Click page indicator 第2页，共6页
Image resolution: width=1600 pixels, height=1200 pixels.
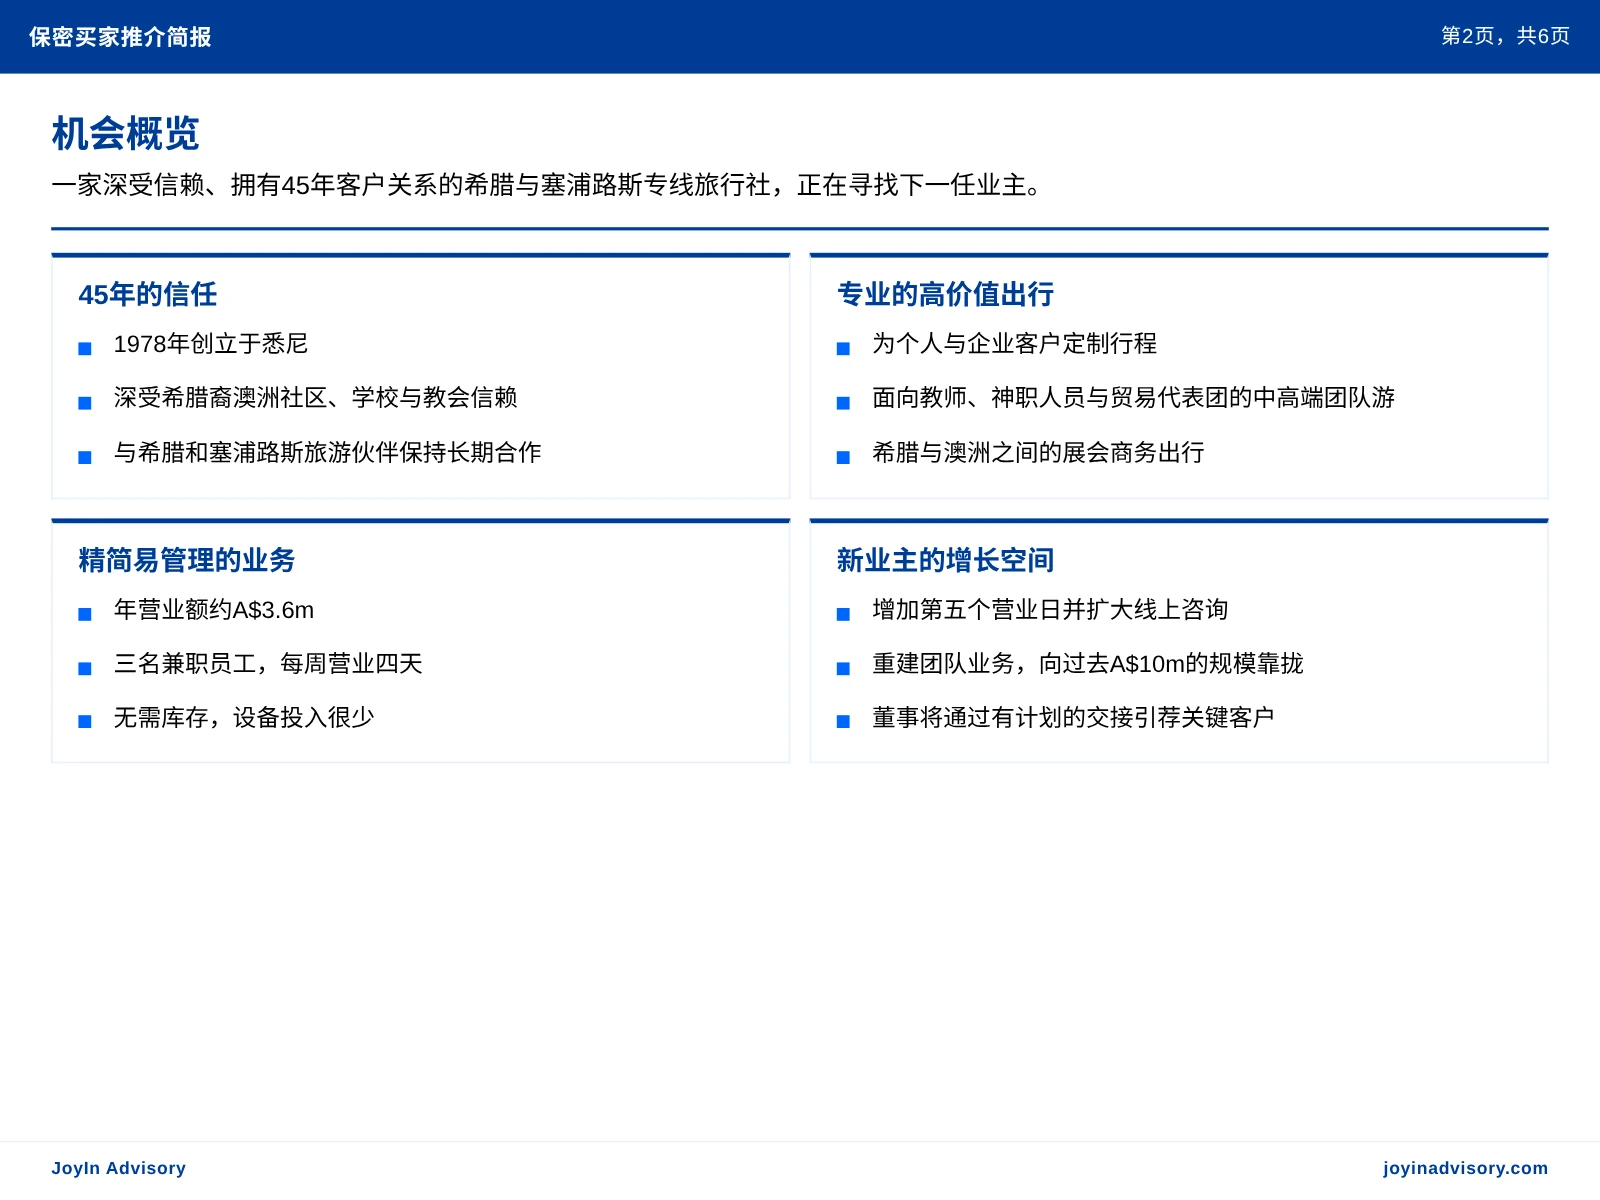coord(1505,36)
